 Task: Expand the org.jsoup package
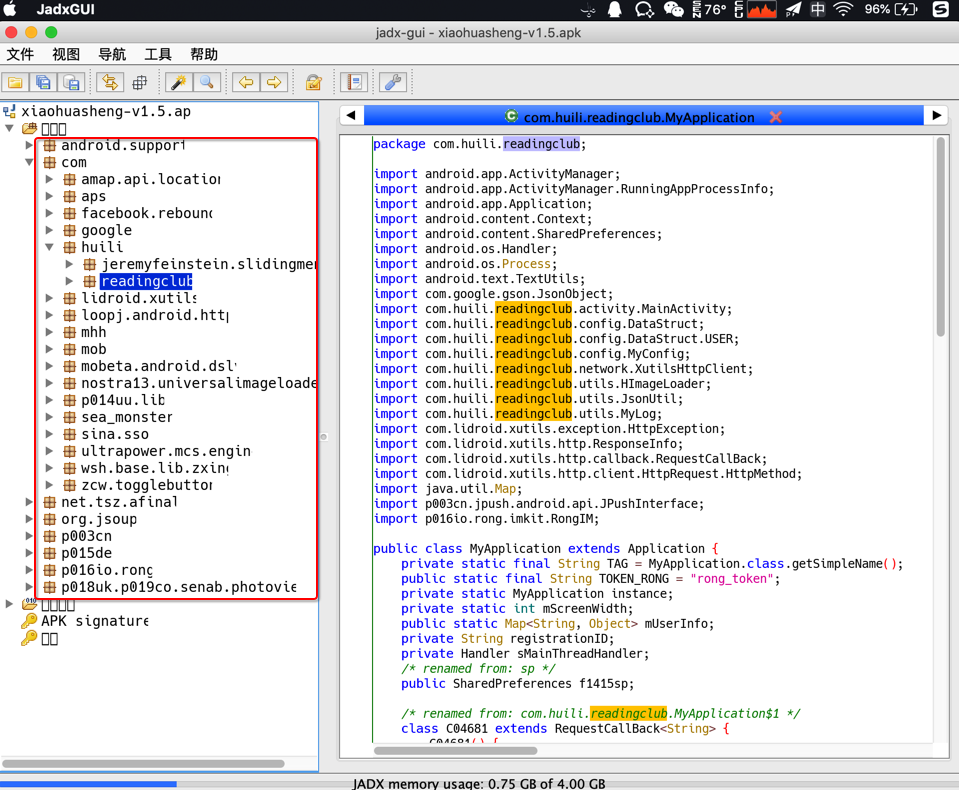29,519
